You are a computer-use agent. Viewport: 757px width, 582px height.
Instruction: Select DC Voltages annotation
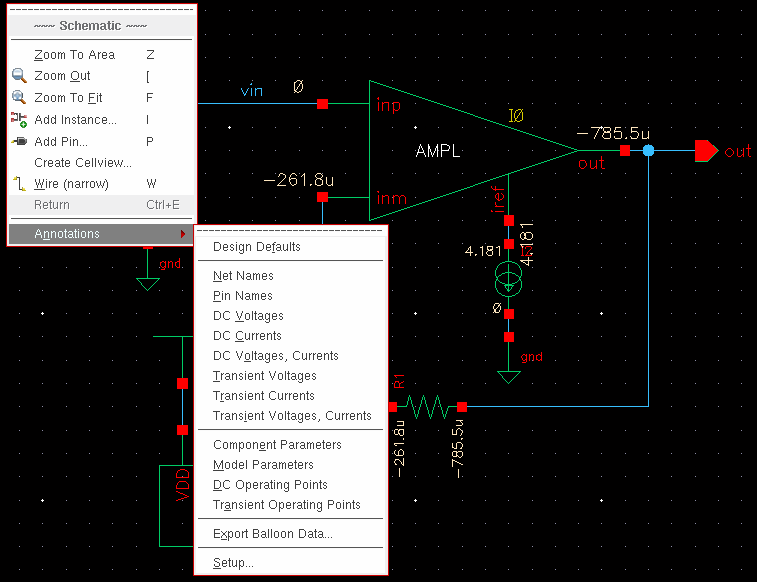click(x=248, y=316)
